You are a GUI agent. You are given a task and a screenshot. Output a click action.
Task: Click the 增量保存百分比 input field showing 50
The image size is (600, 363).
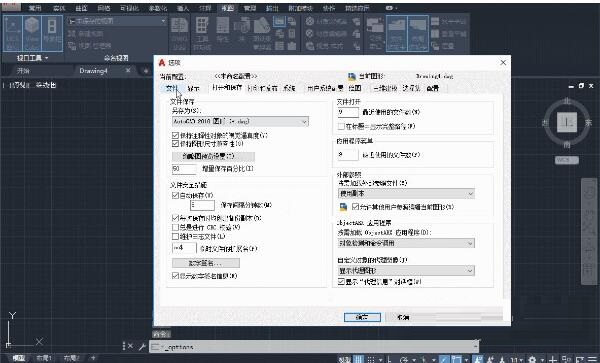click(184, 169)
